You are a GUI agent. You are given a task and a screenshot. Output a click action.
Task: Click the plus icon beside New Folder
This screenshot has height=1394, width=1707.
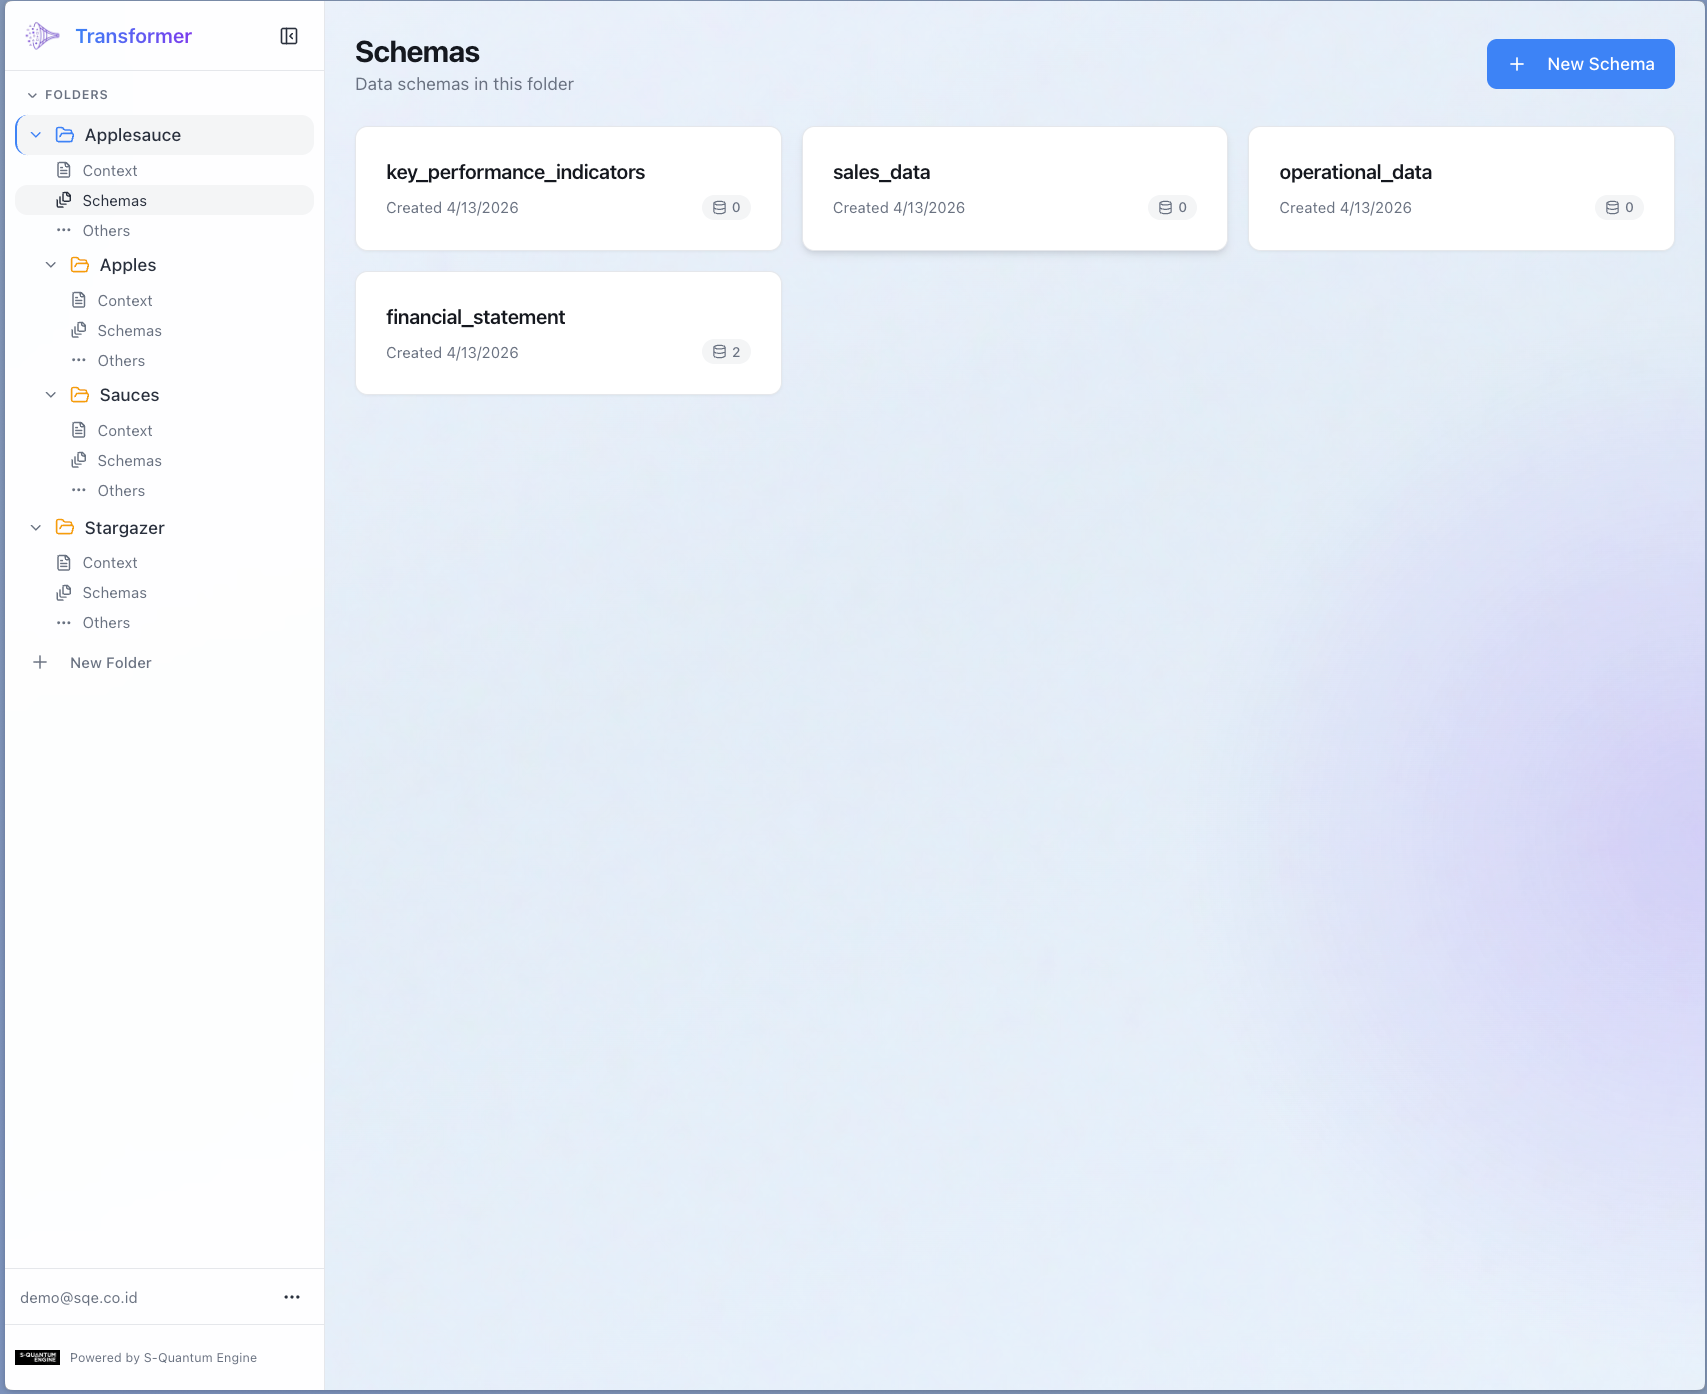coord(40,663)
